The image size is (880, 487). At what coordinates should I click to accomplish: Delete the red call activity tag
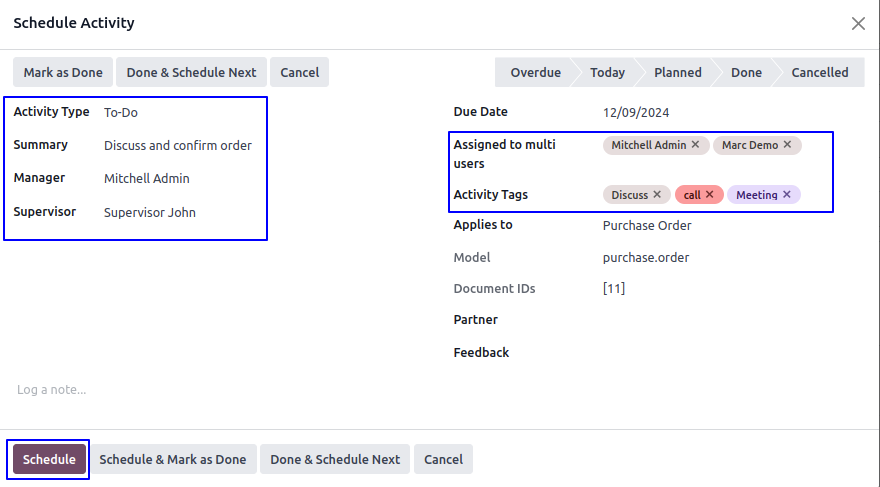tap(710, 195)
